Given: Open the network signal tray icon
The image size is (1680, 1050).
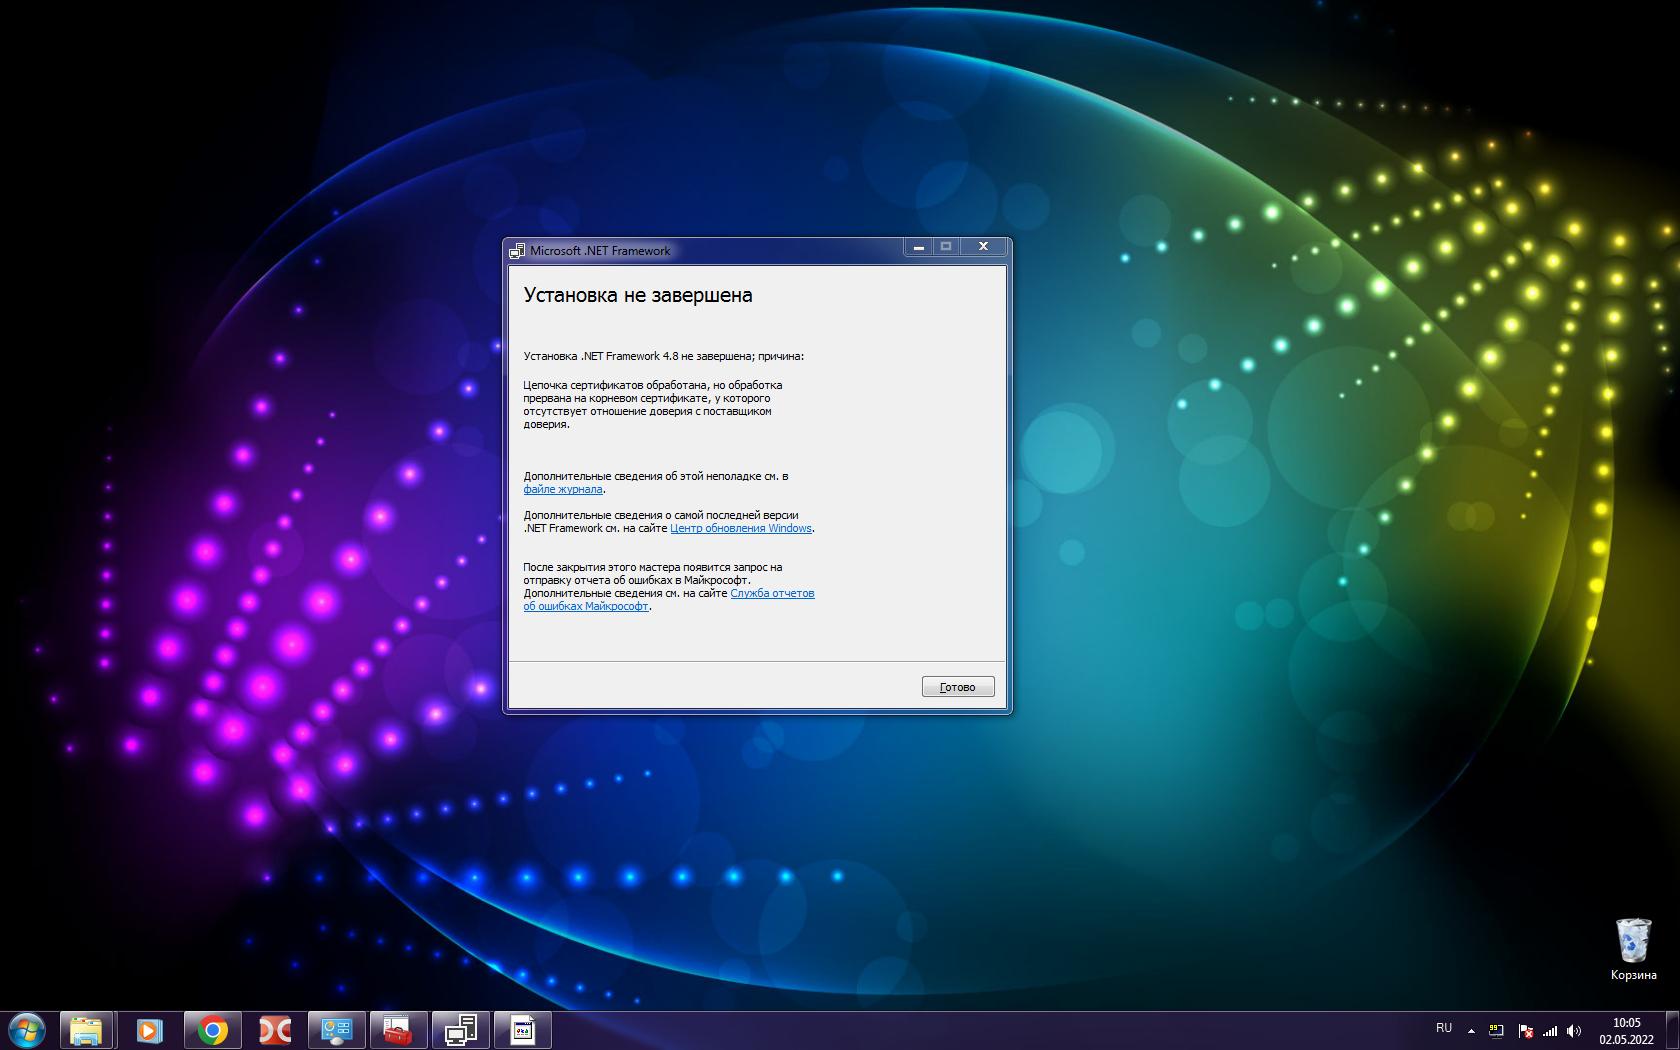Looking at the screenshot, I should point(1550,1030).
